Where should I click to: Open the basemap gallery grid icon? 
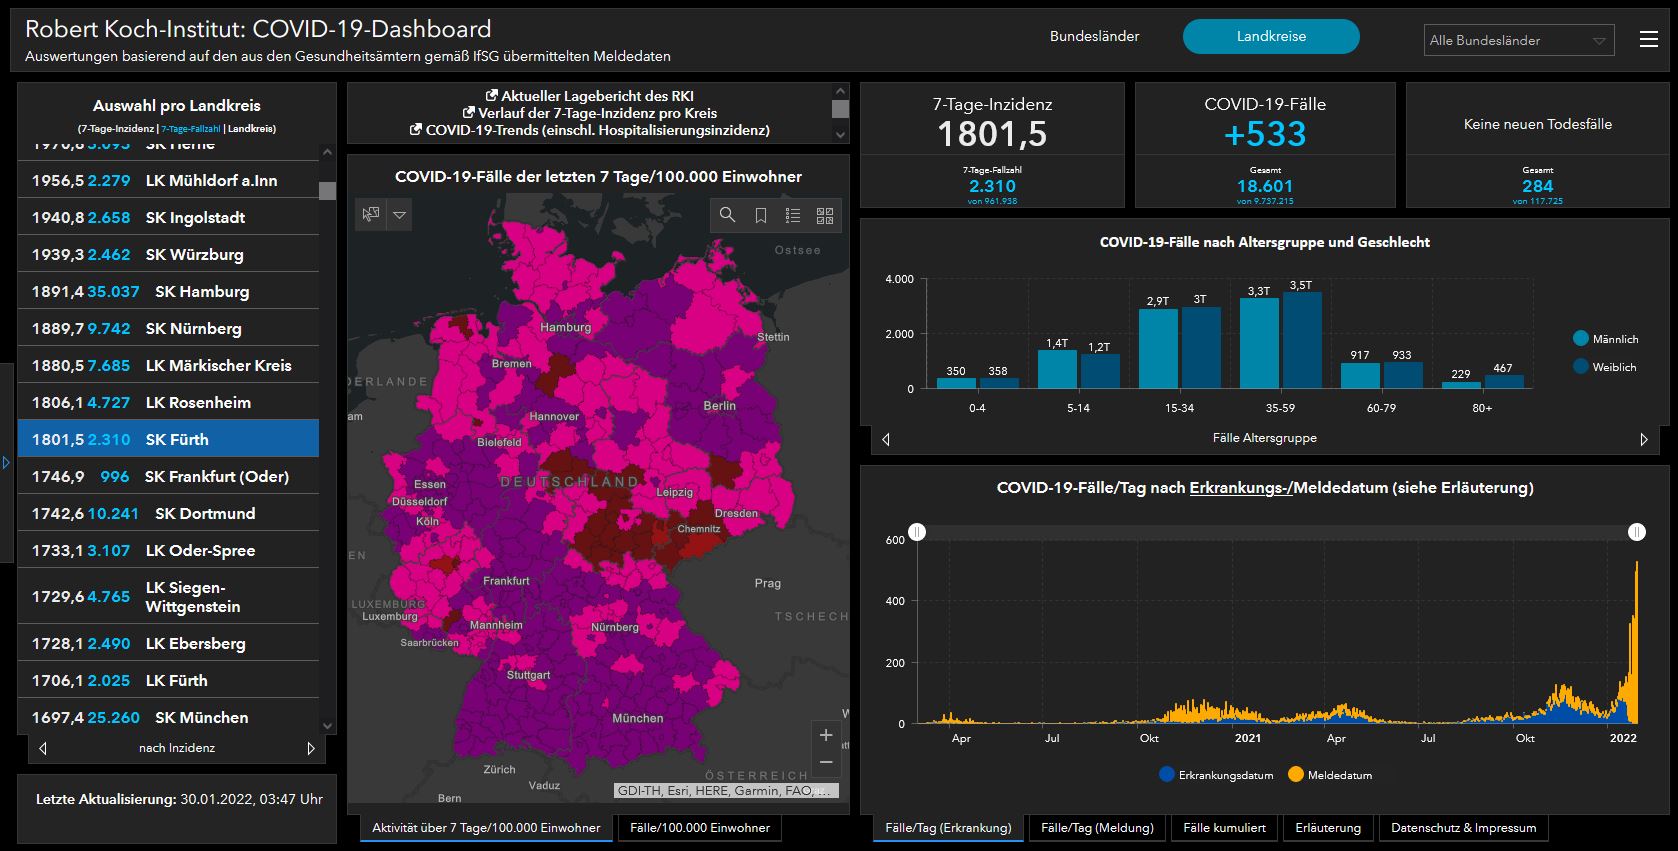click(x=825, y=215)
